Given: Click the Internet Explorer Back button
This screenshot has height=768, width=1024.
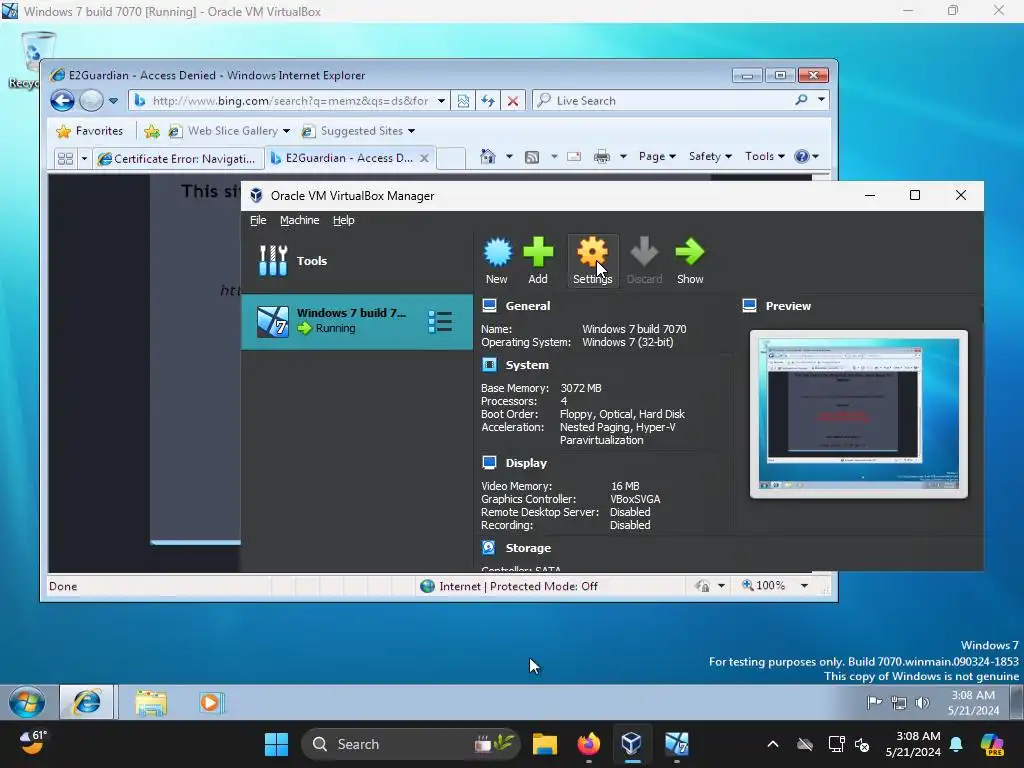Looking at the screenshot, I should 62,101.
